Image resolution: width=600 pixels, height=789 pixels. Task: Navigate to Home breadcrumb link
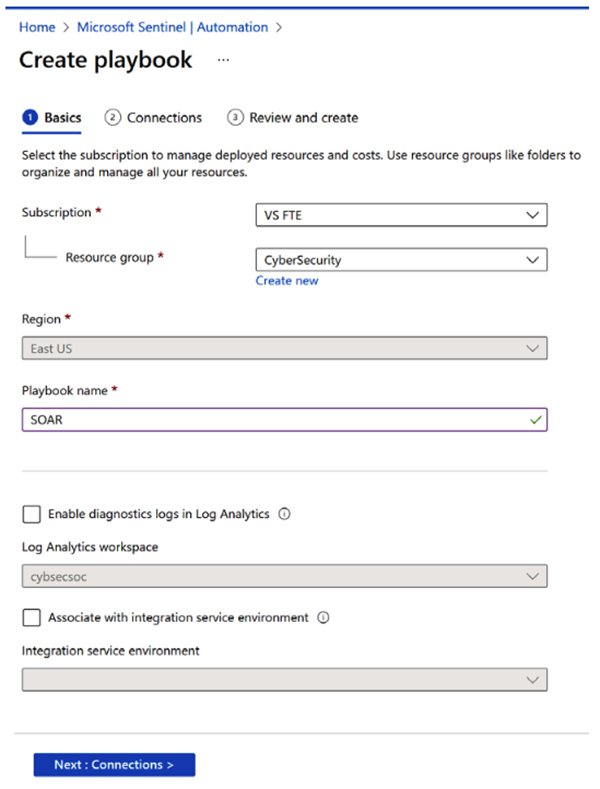37,27
